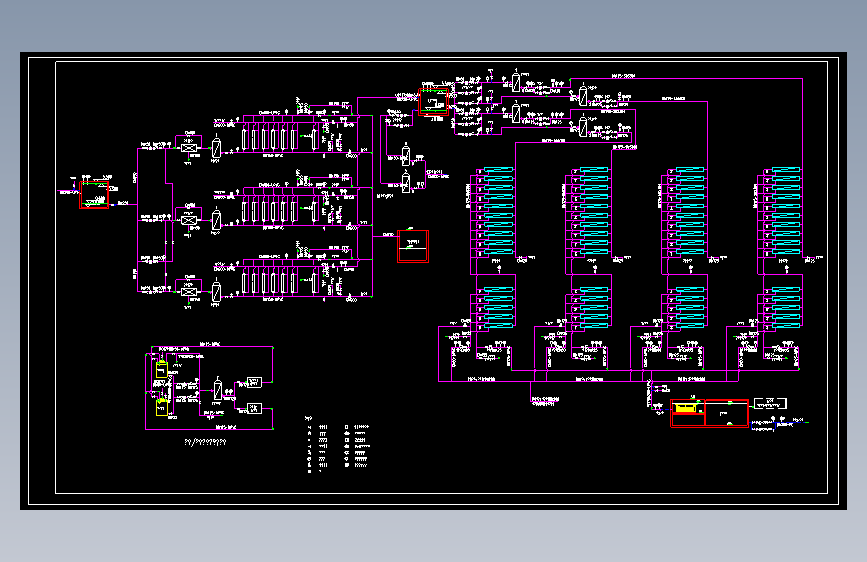Select crossed-box pump symbol in top treatment row
Screen dimensions: 867x562
point(189,148)
